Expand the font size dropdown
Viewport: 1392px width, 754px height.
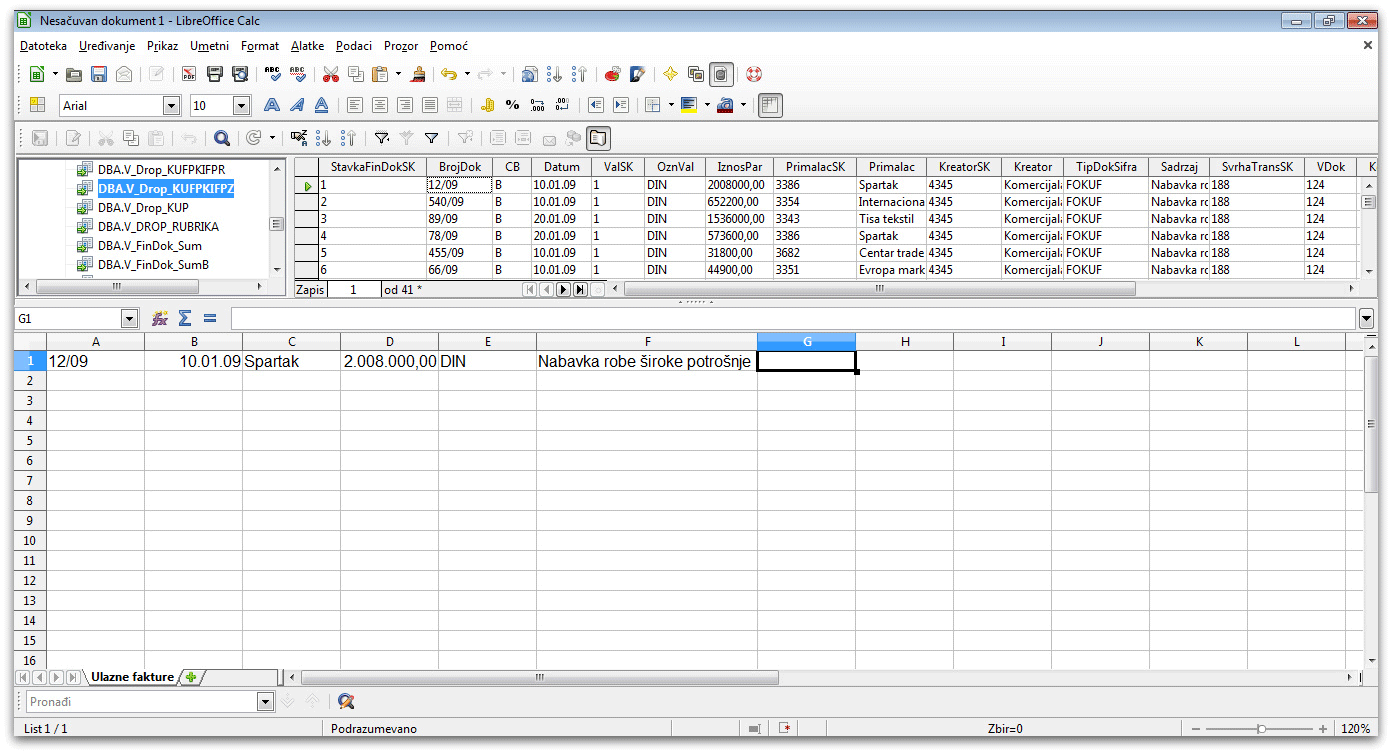click(x=241, y=105)
